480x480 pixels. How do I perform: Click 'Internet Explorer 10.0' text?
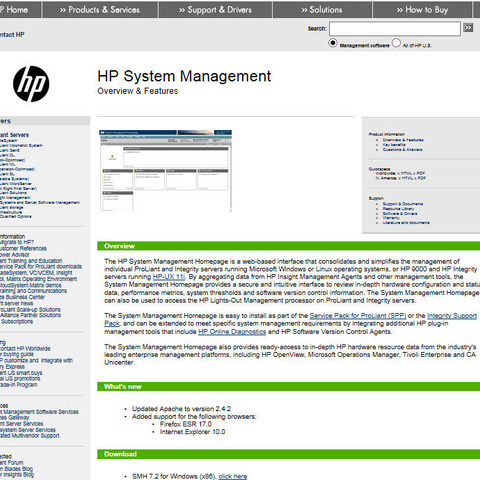(x=192, y=432)
